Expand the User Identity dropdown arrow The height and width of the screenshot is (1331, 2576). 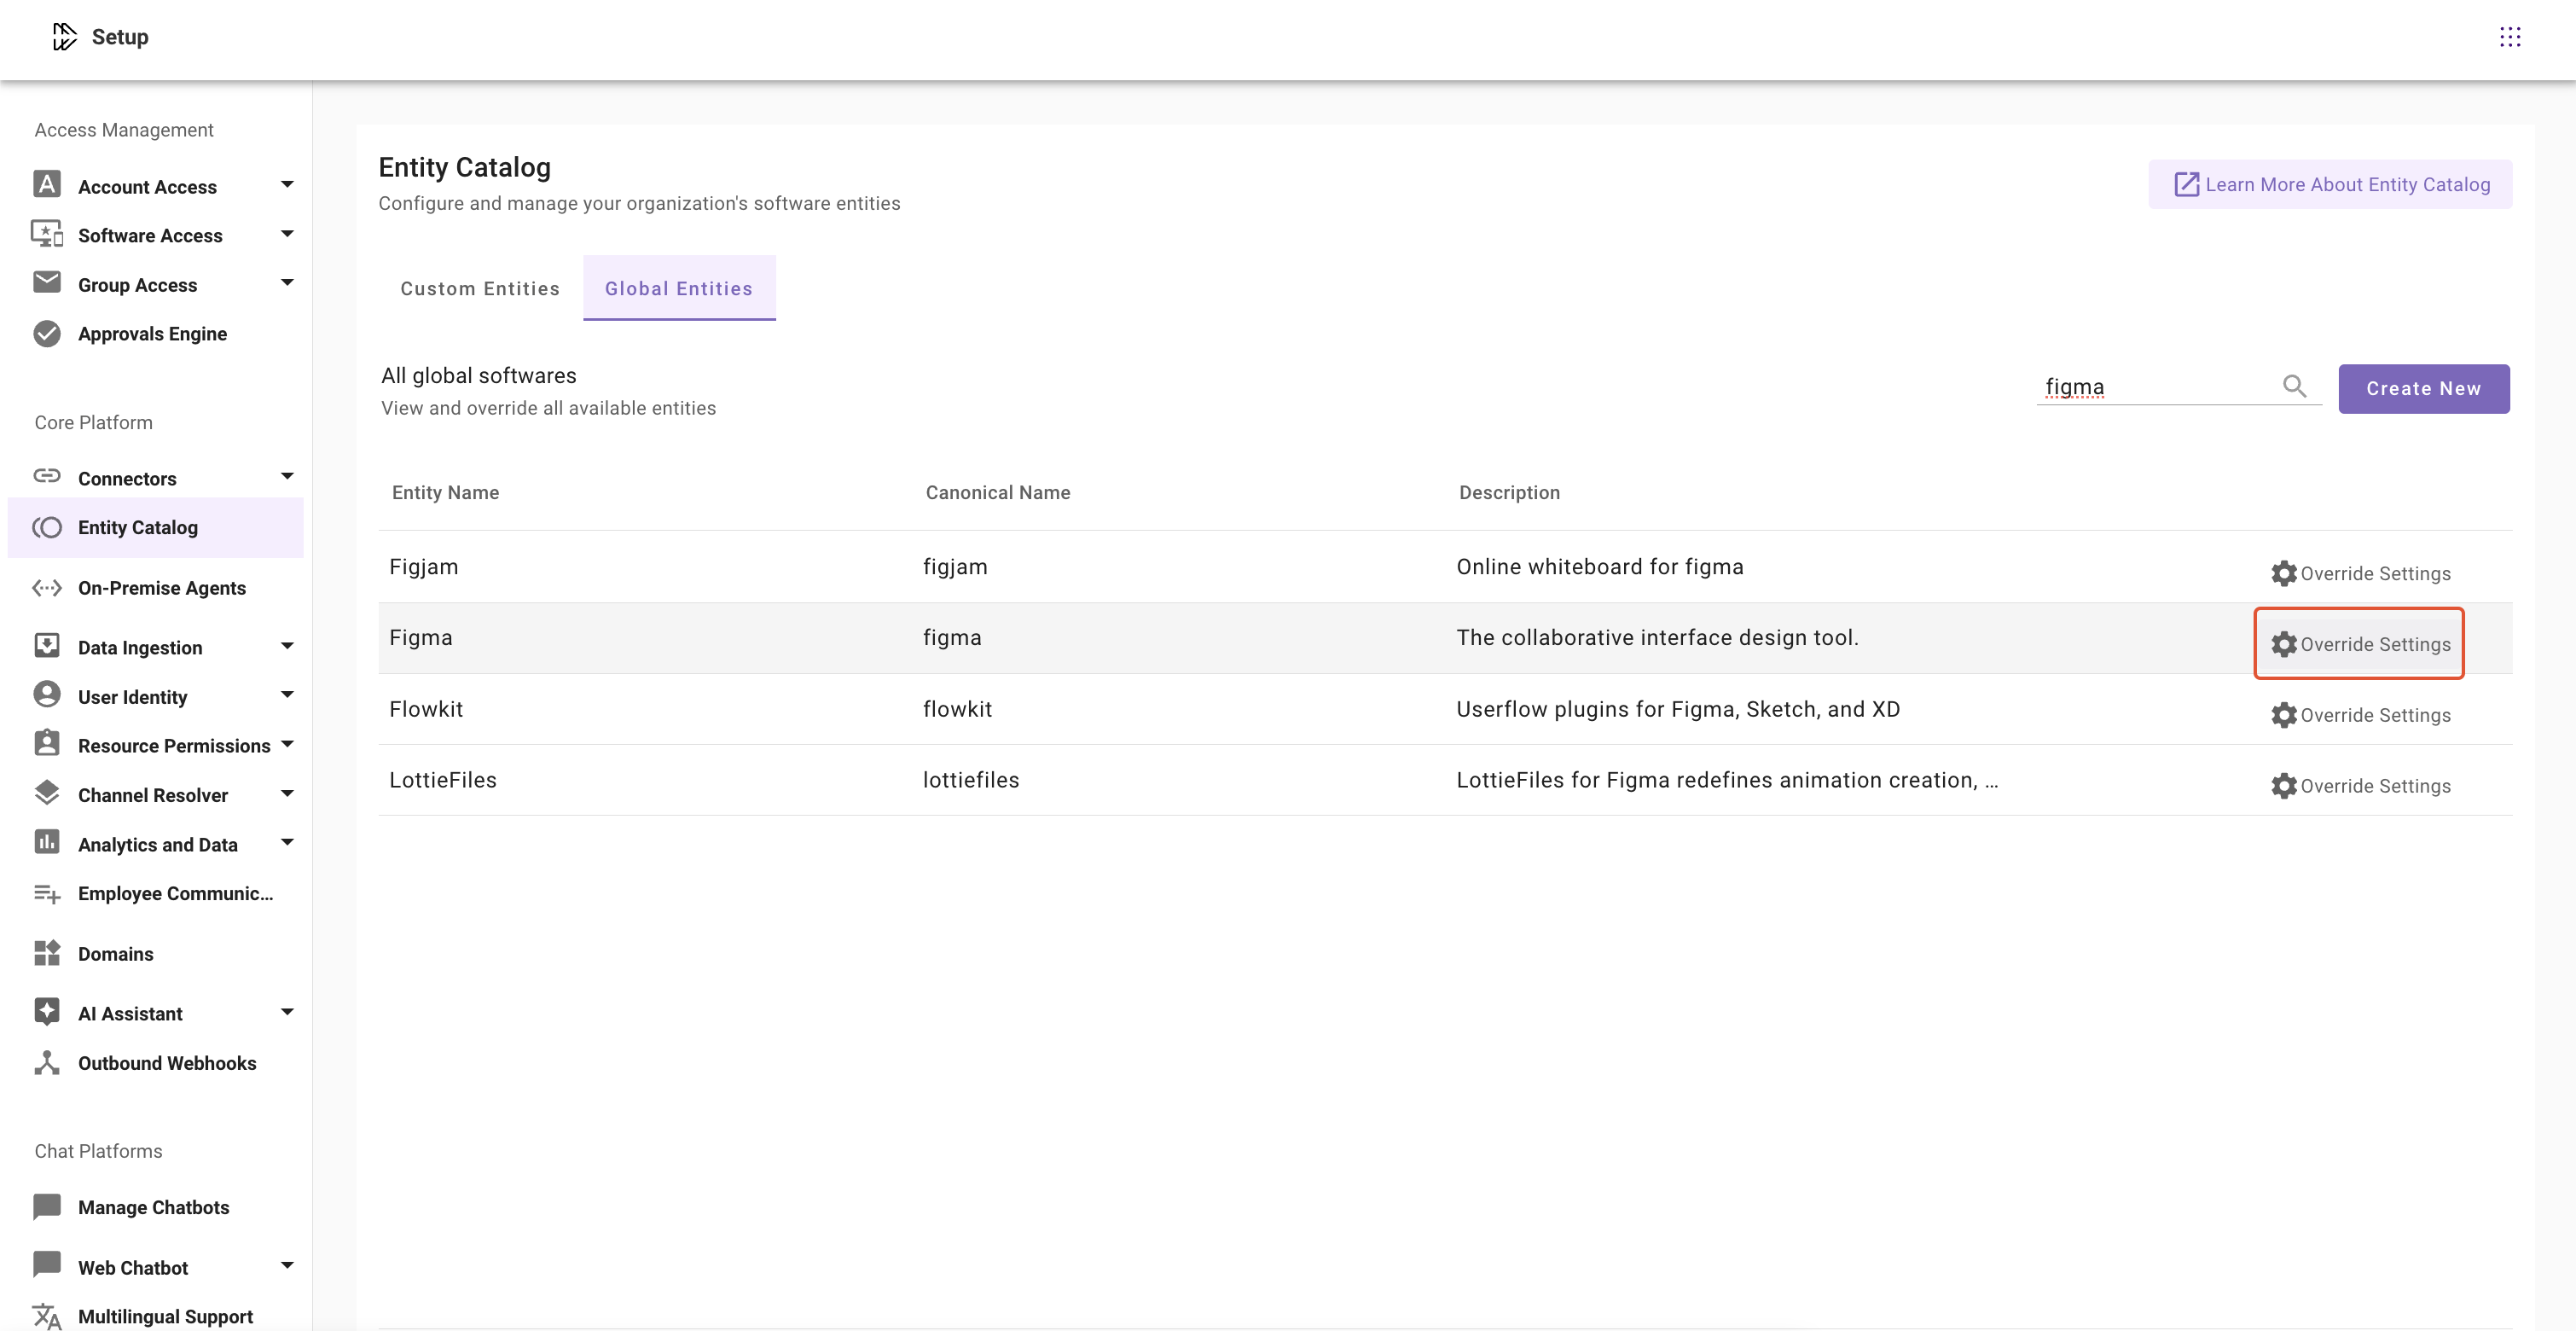tap(287, 695)
